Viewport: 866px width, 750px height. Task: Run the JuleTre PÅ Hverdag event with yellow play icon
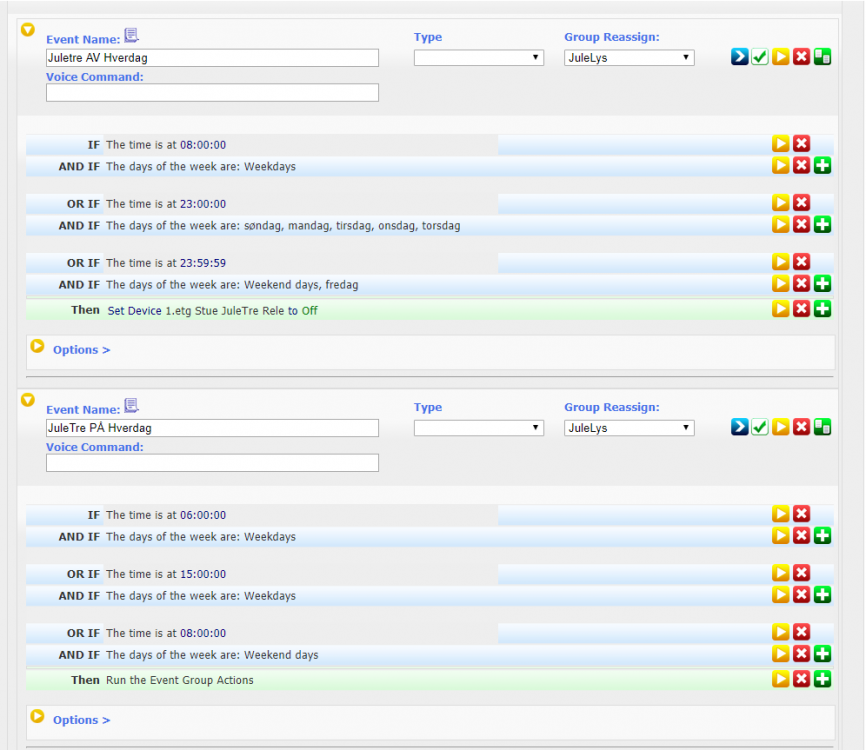pyautogui.click(x=781, y=427)
